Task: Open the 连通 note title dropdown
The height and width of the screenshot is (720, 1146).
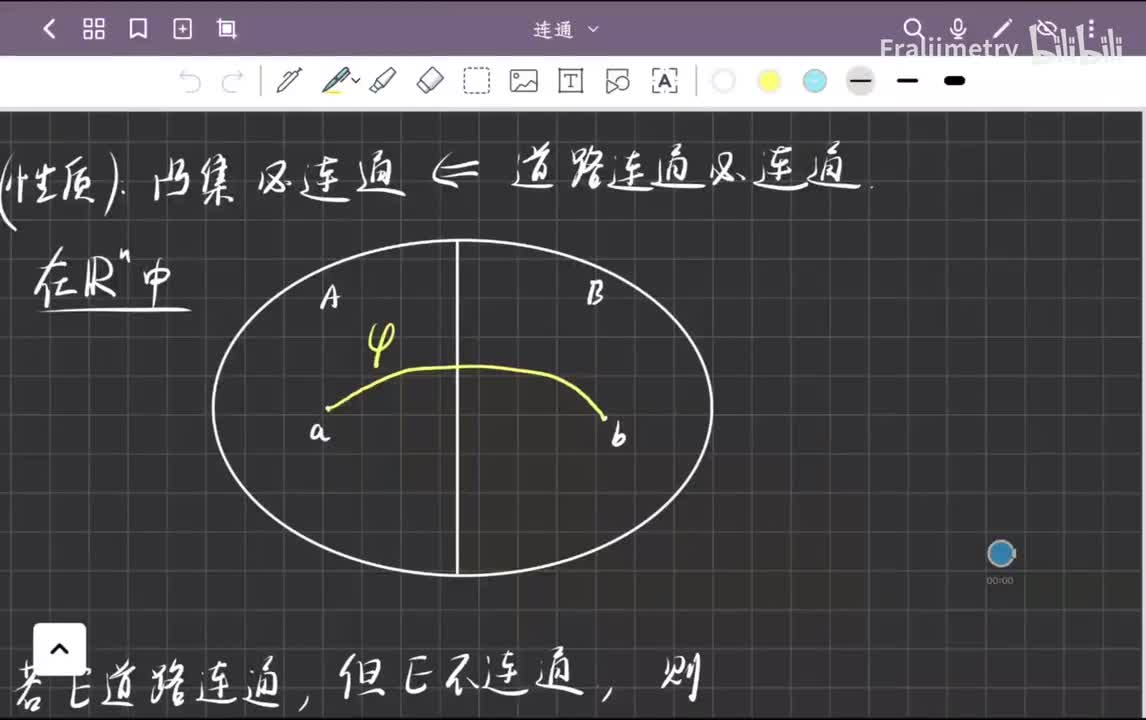Action: [x=566, y=30]
